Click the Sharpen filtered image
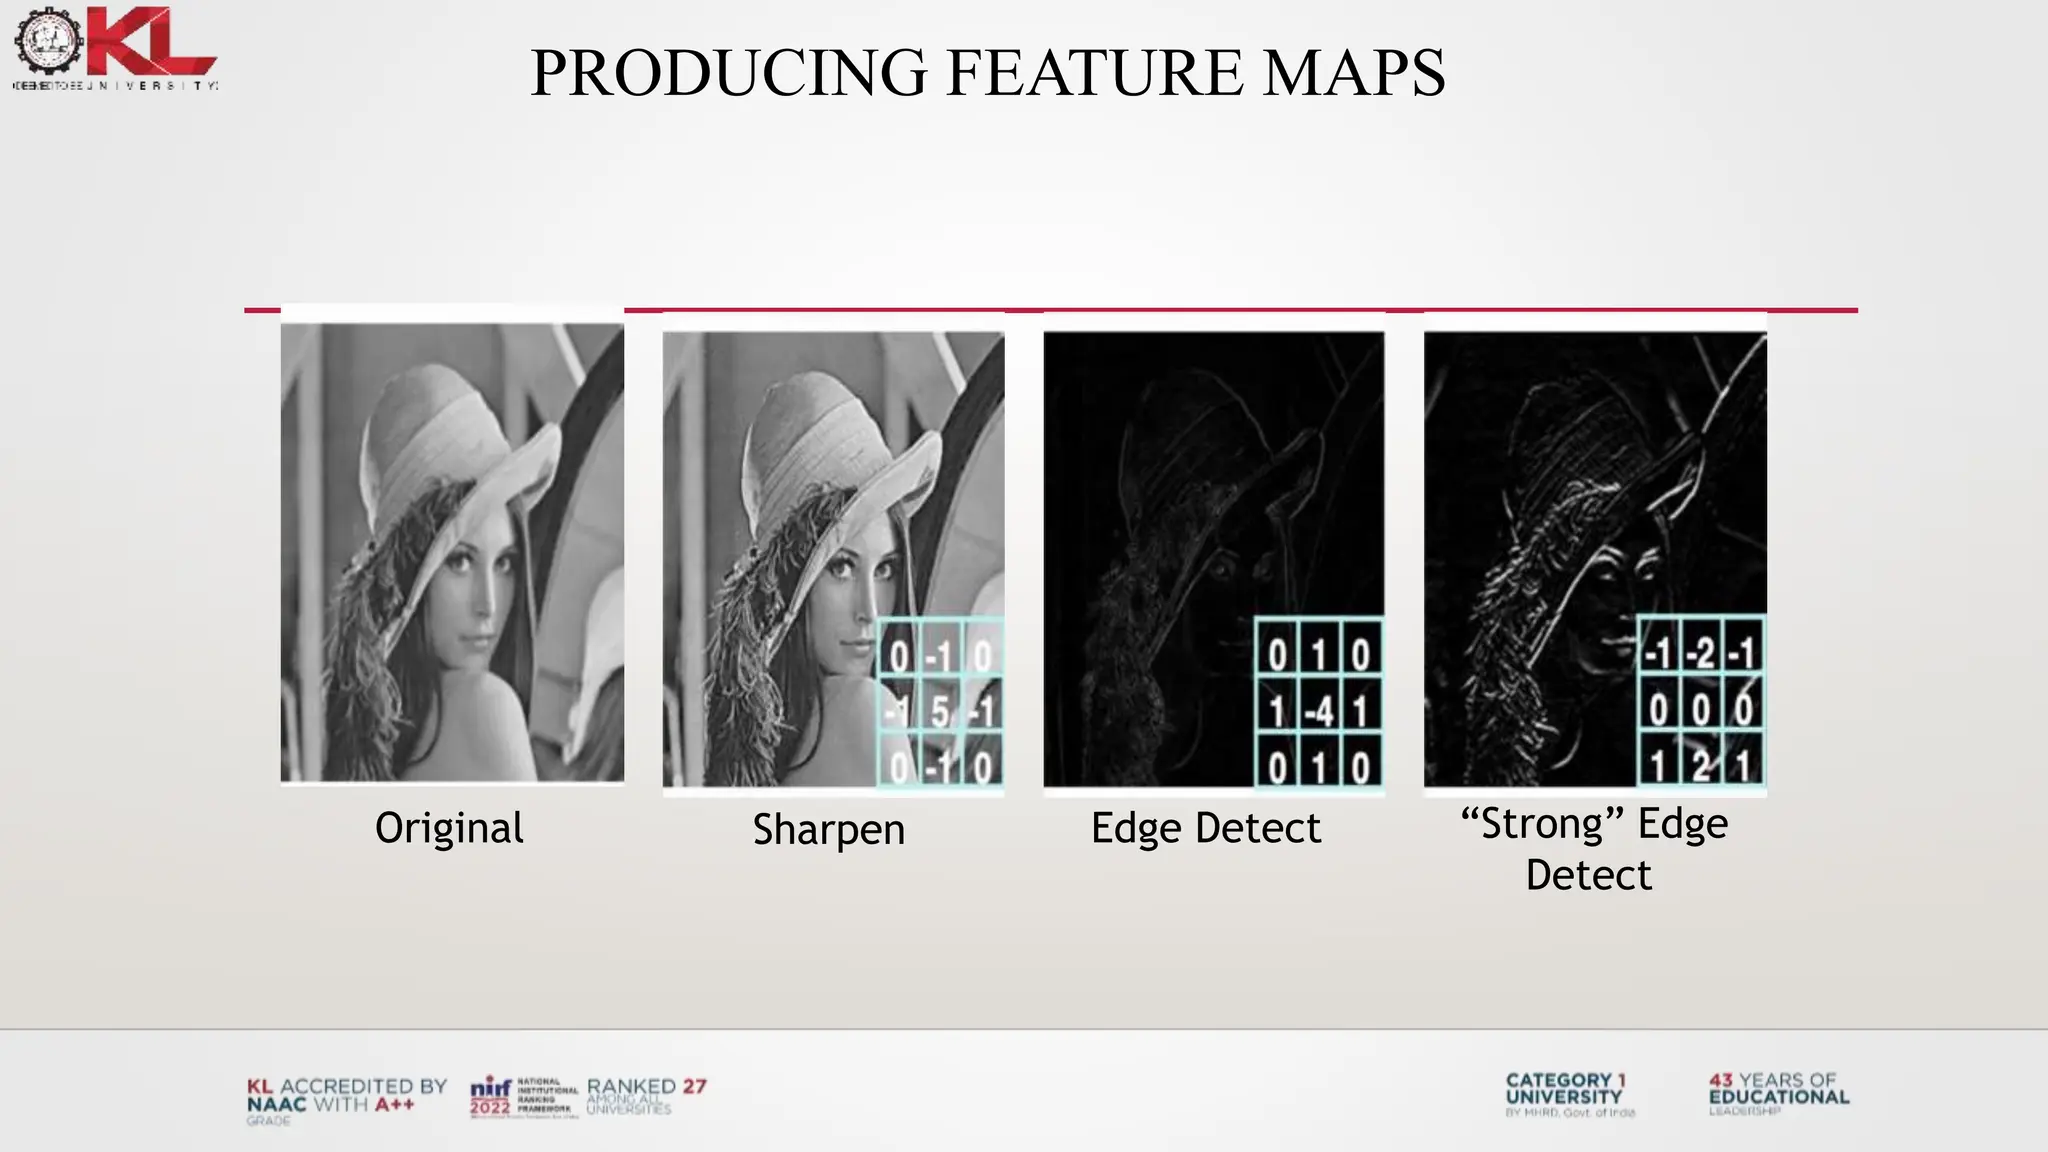This screenshot has height=1152, width=2048. 833,559
